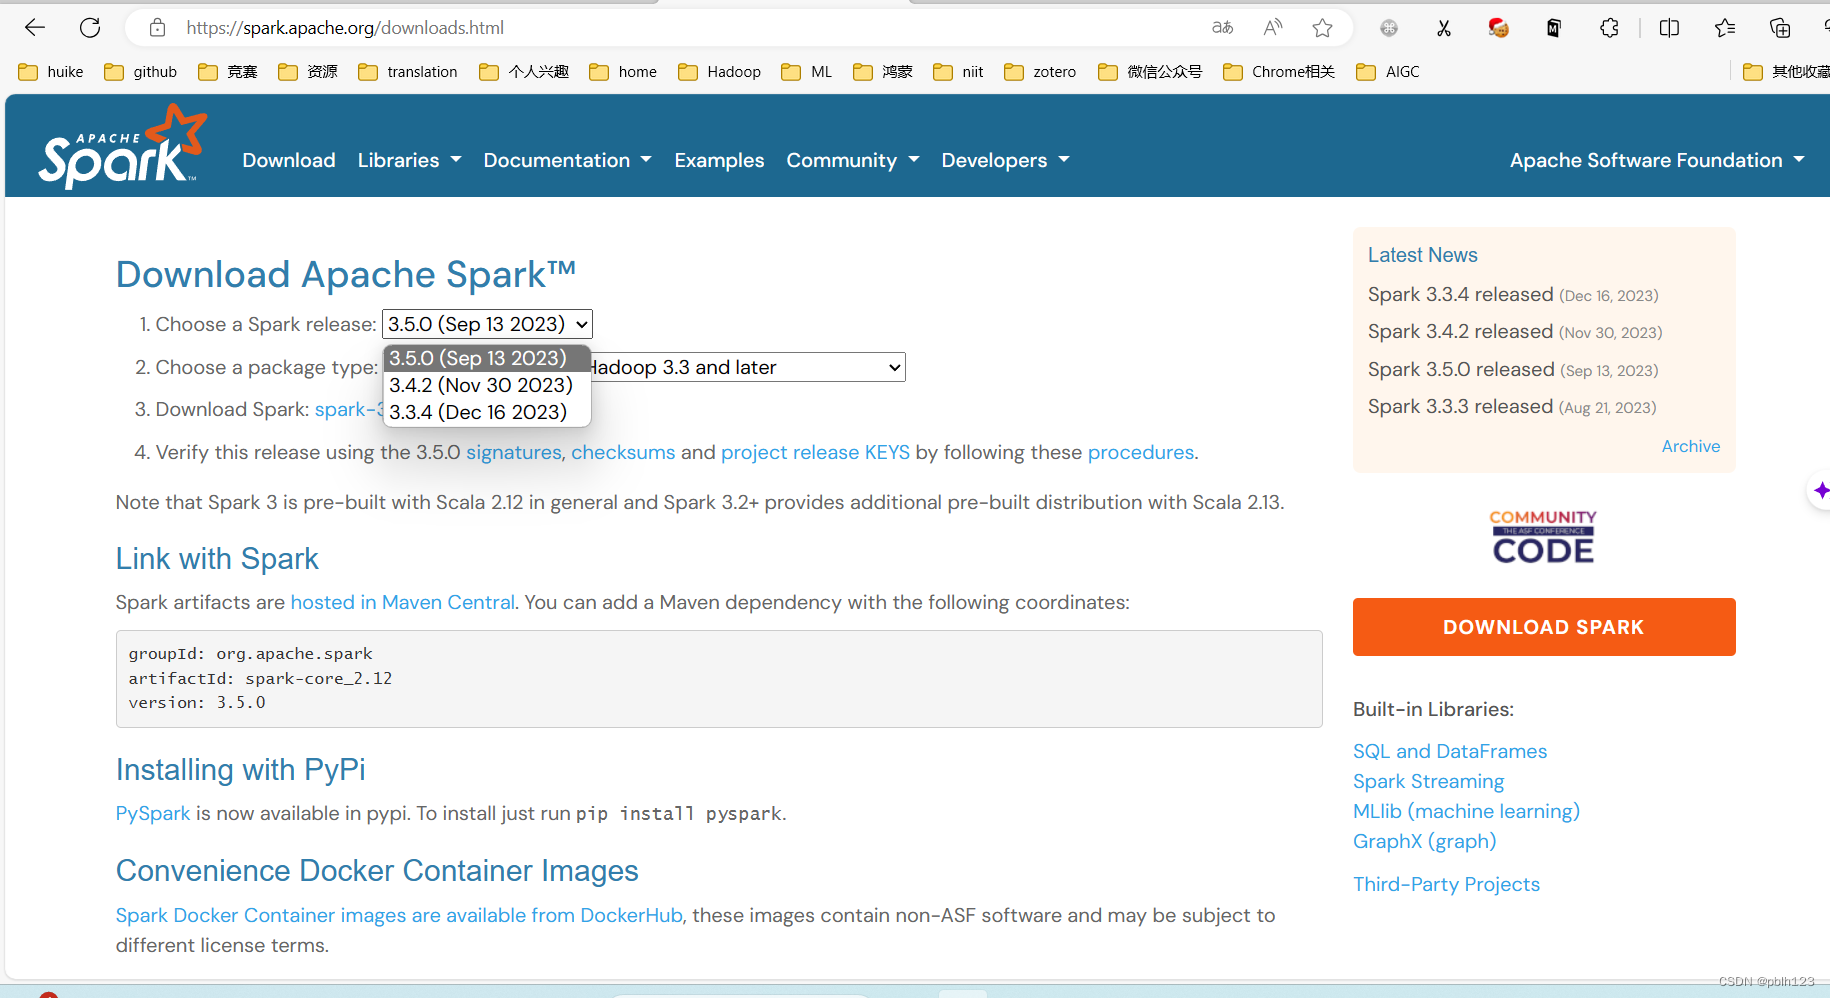Open the Examples nav item
The image size is (1830, 998).
(719, 160)
